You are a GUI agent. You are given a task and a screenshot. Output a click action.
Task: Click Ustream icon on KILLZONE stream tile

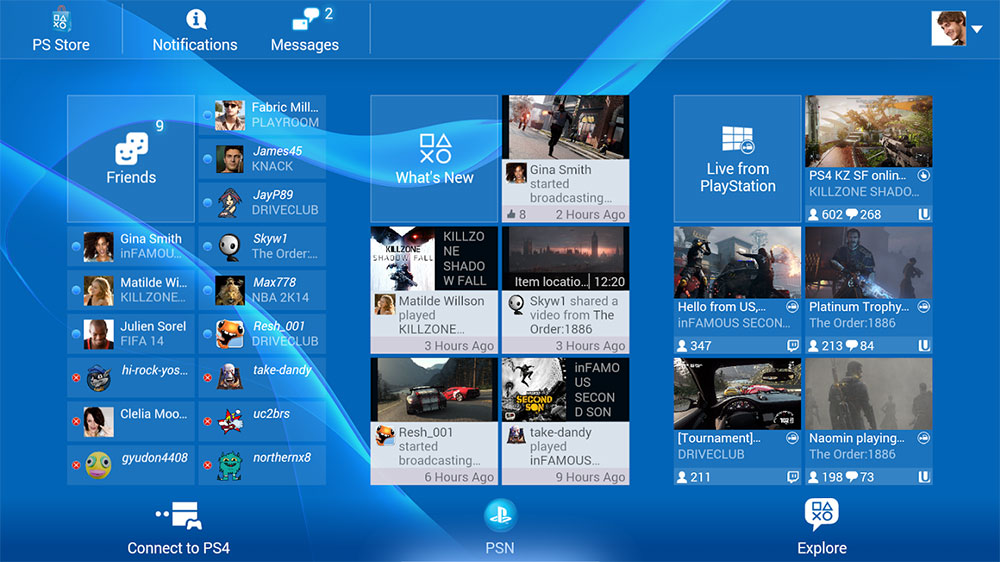point(923,215)
